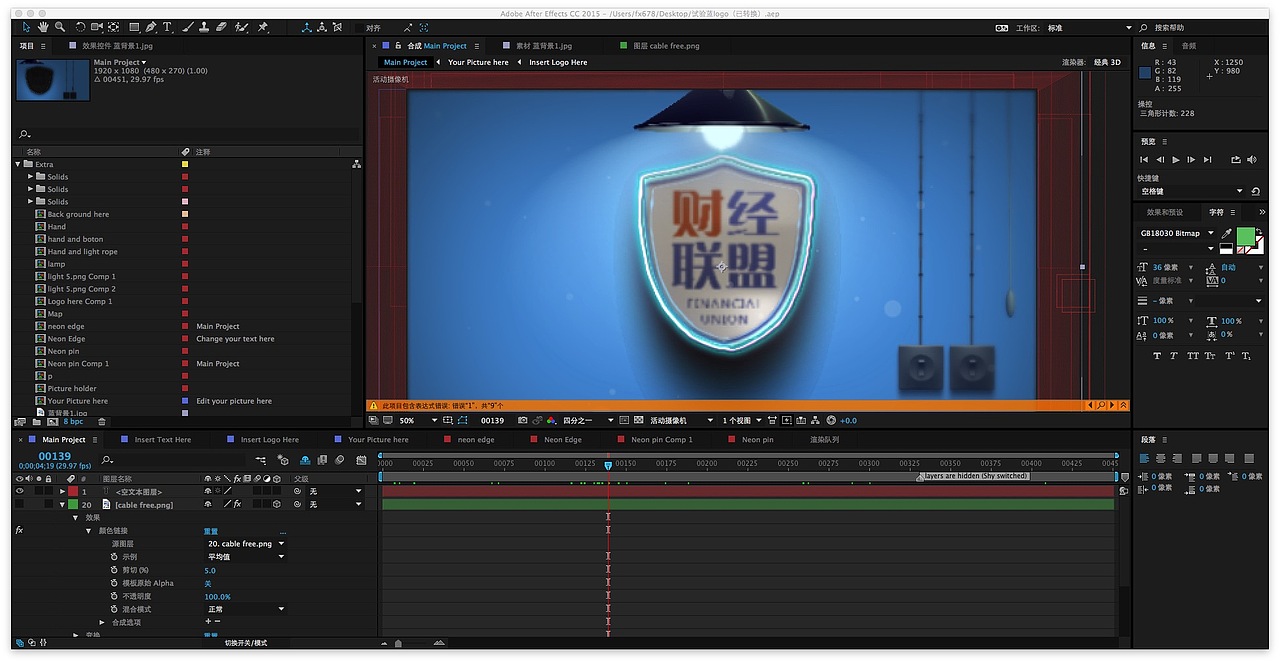Open the 源图层 cable free.png dropdown

[x=246, y=544]
